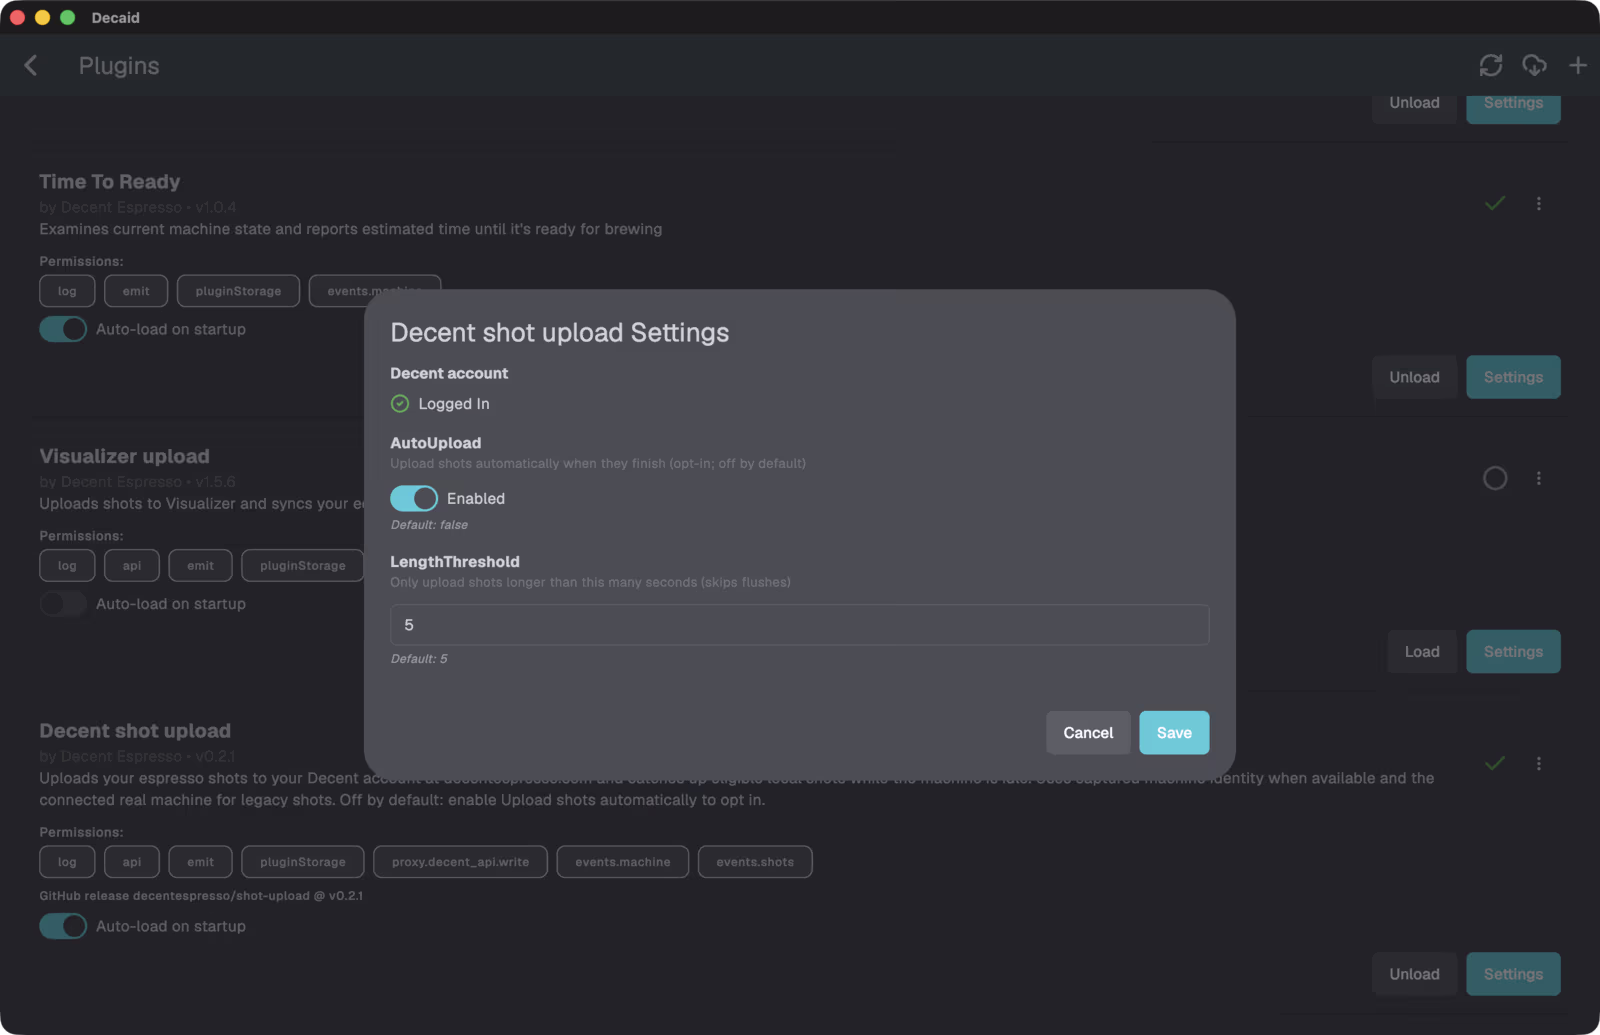
Task: Save the Decent shot upload settings
Action: coord(1174,733)
